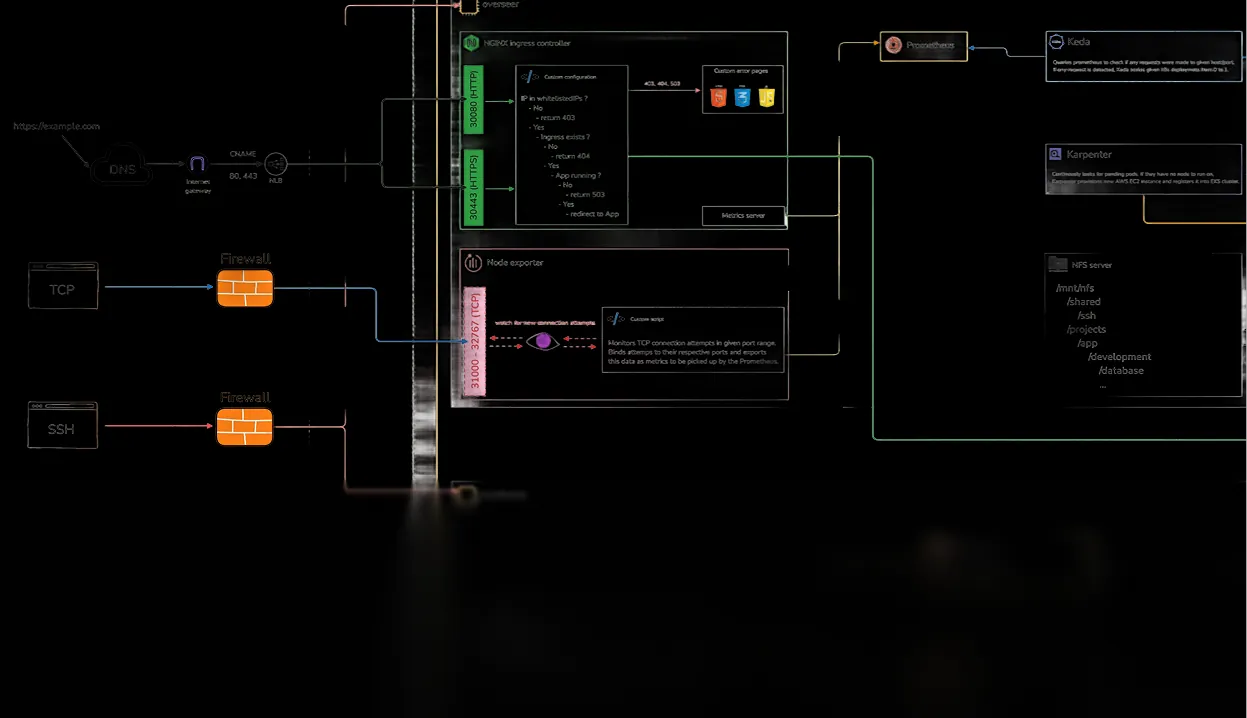The image size is (1247, 718).
Task: Click the CSS3 shield icon
Action: 742,98
